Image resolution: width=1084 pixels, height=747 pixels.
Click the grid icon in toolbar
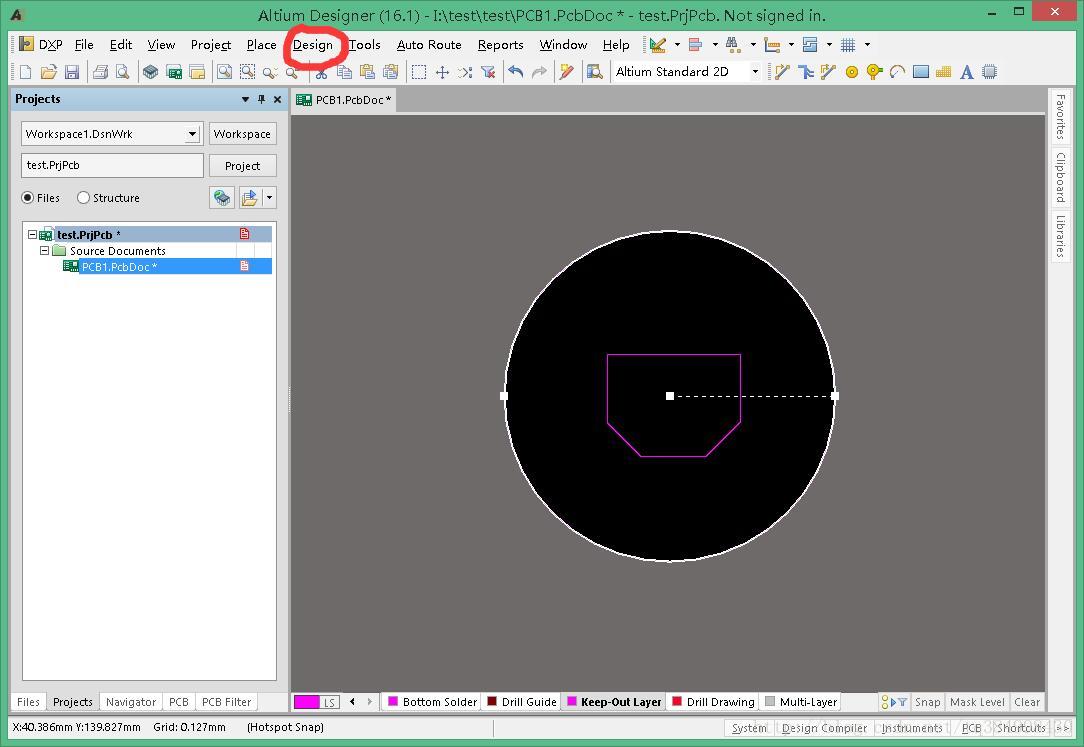[848, 45]
